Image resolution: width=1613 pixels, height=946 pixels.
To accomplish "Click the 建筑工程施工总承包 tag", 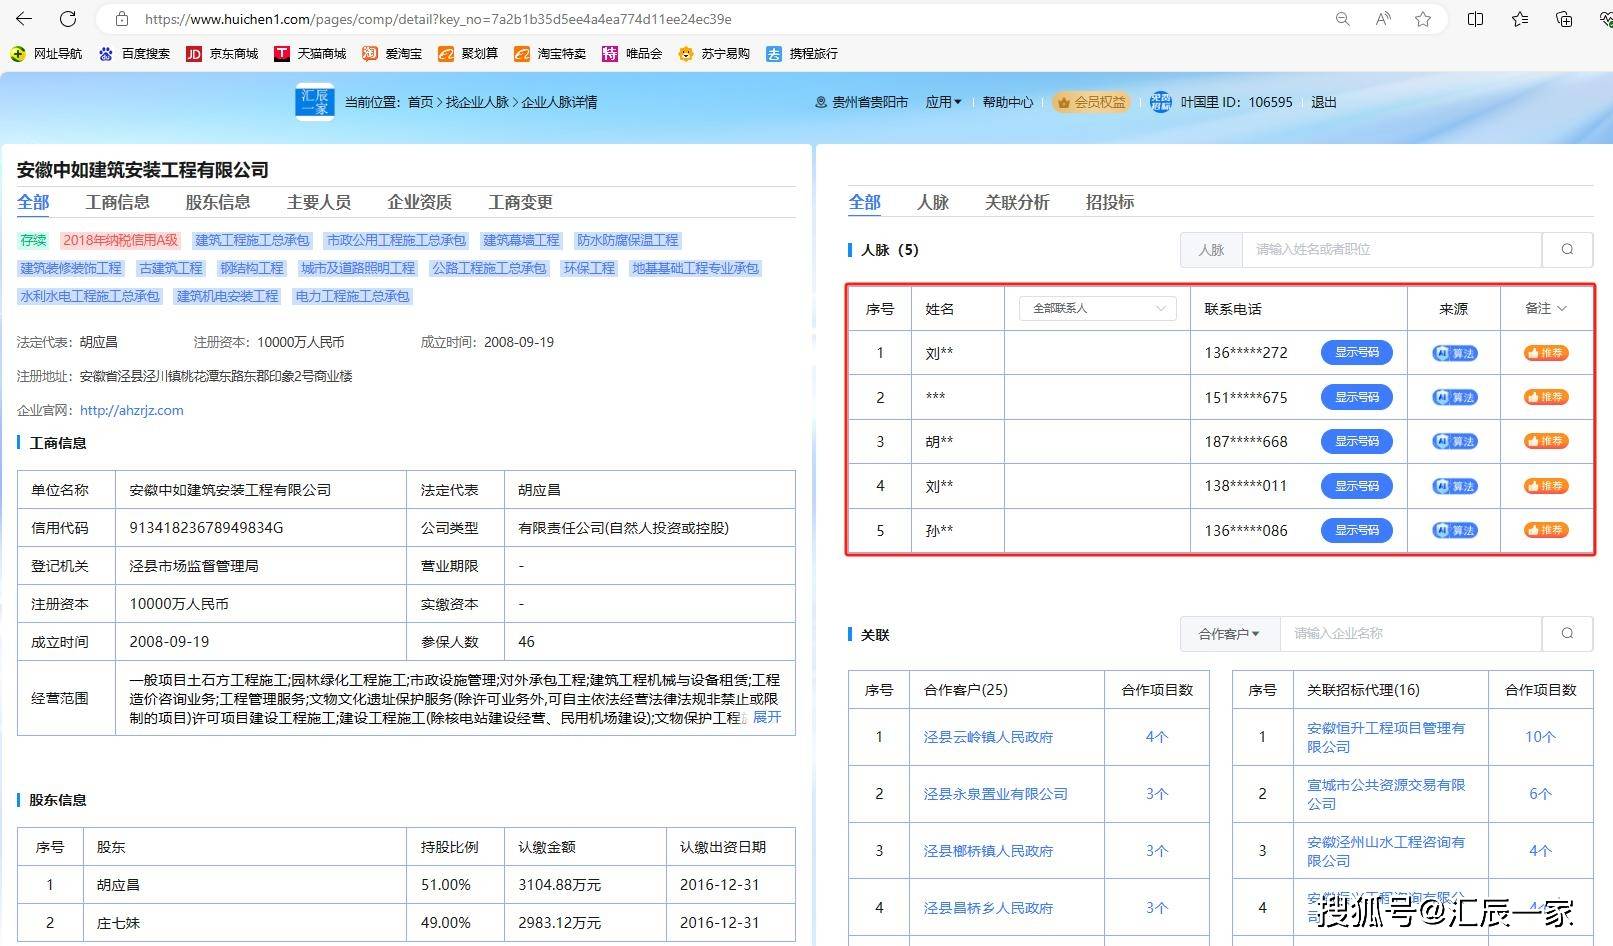I will pyautogui.click(x=253, y=240).
